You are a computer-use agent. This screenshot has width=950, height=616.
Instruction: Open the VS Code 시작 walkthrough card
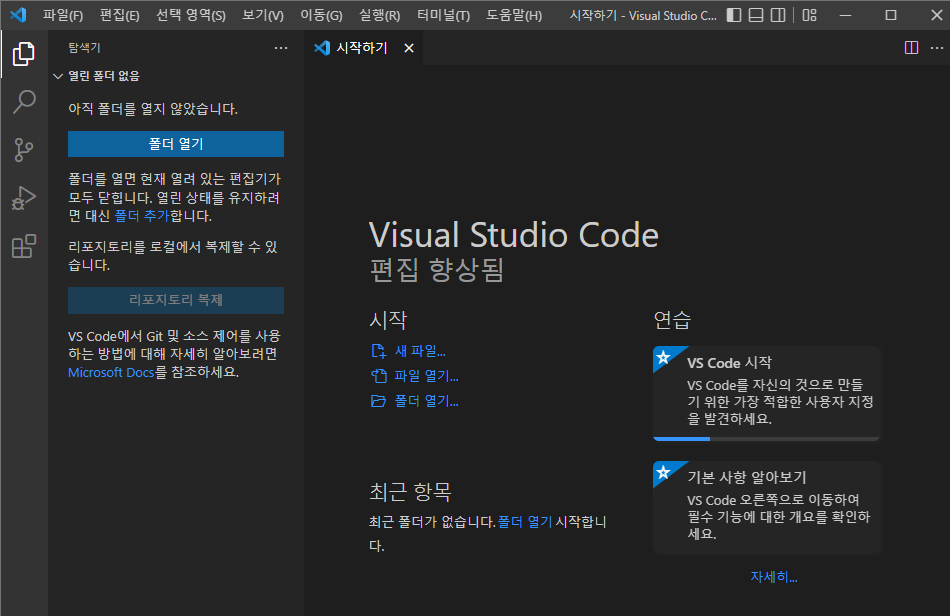click(x=766, y=393)
